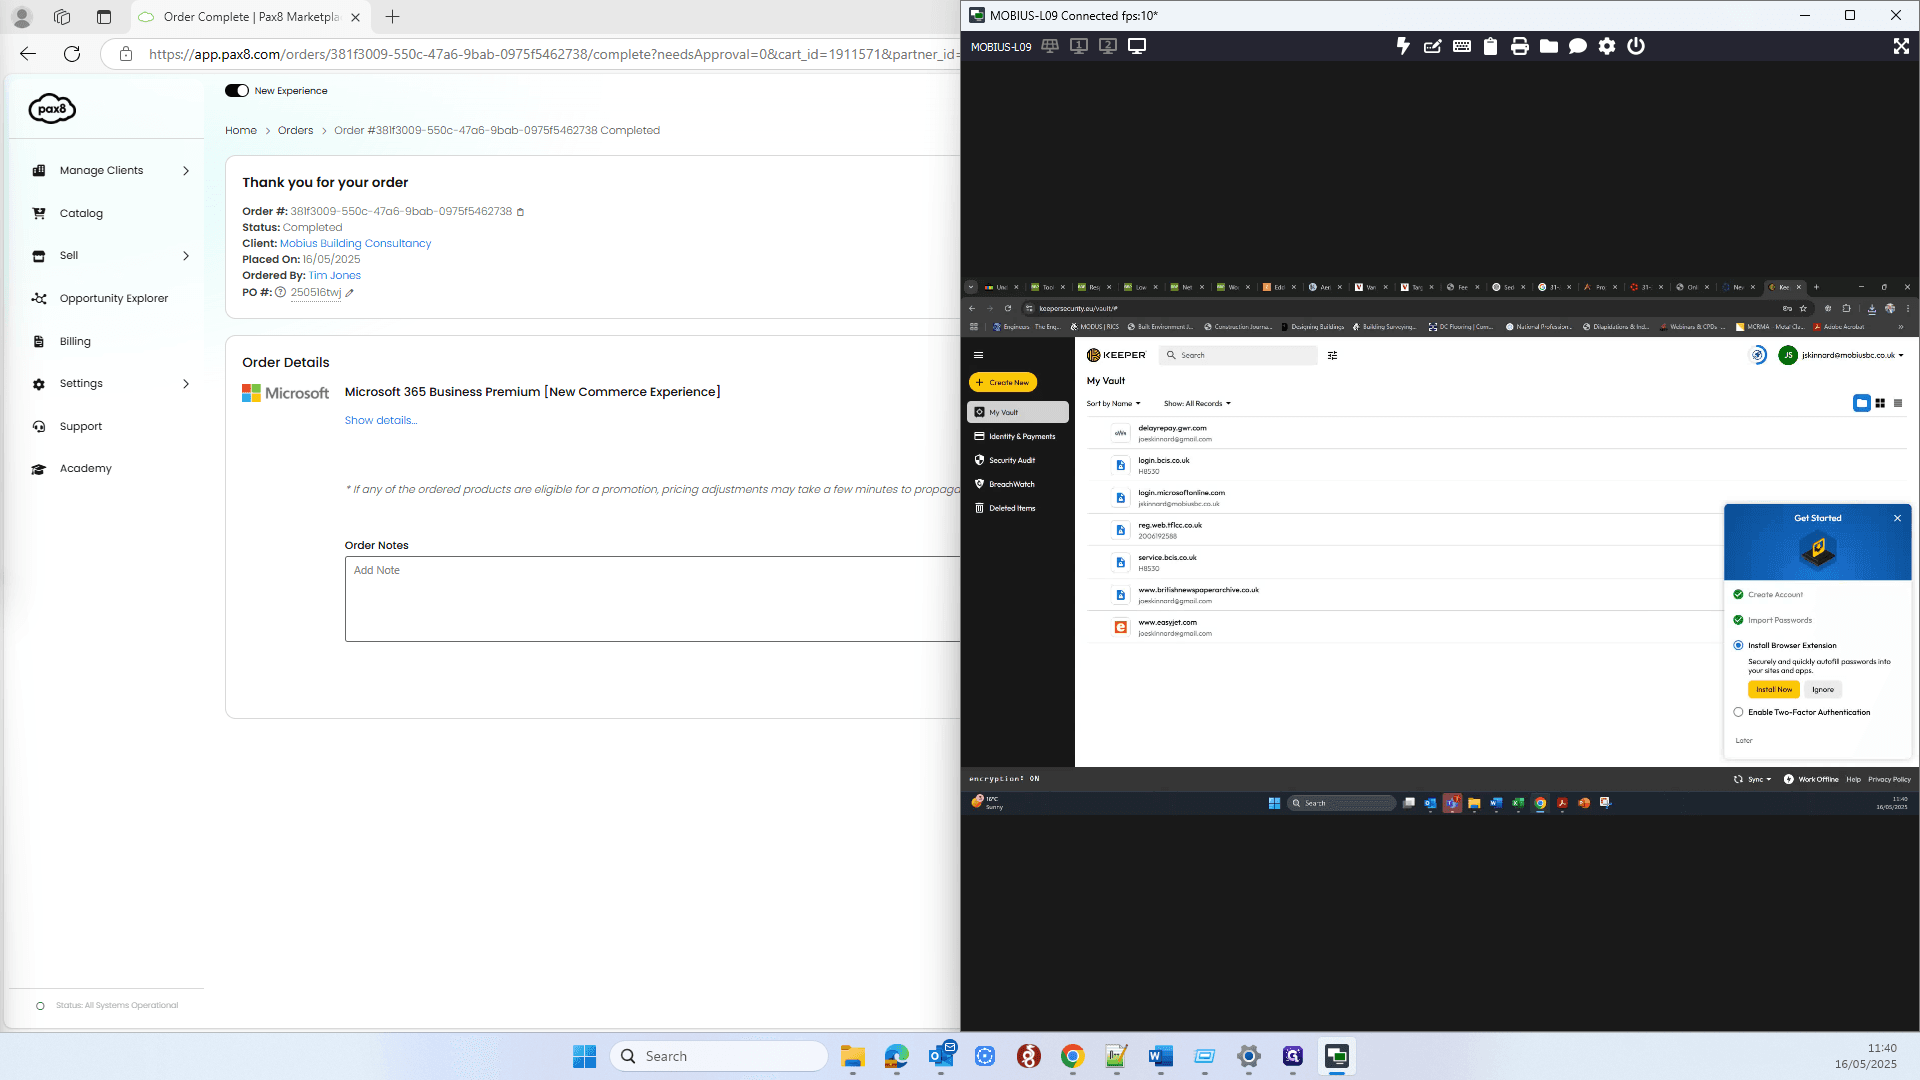Edit the PO number pencil icon
Image resolution: width=1920 pixels, height=1080 pixels.
(x=349, y=293)
